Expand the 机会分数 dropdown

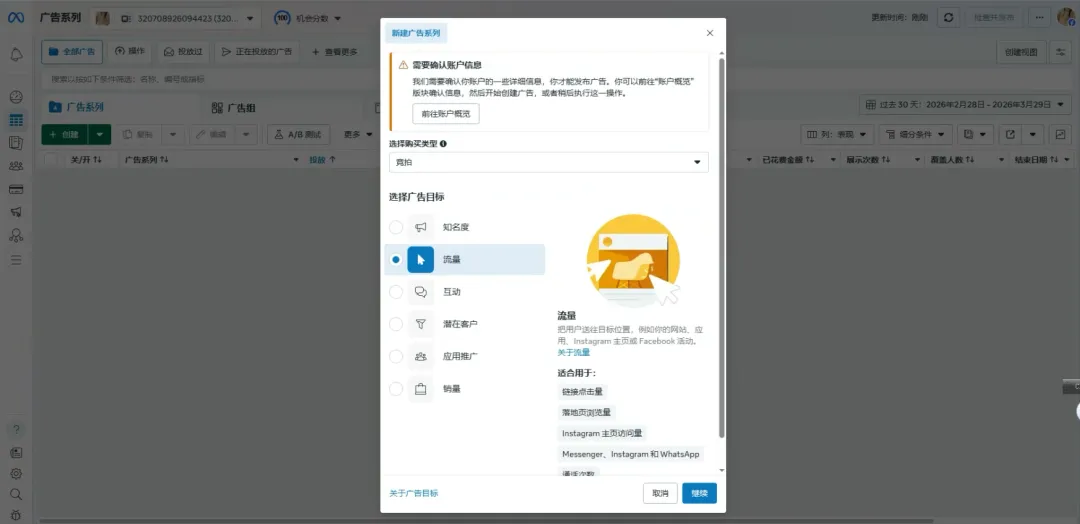[307, 18]
